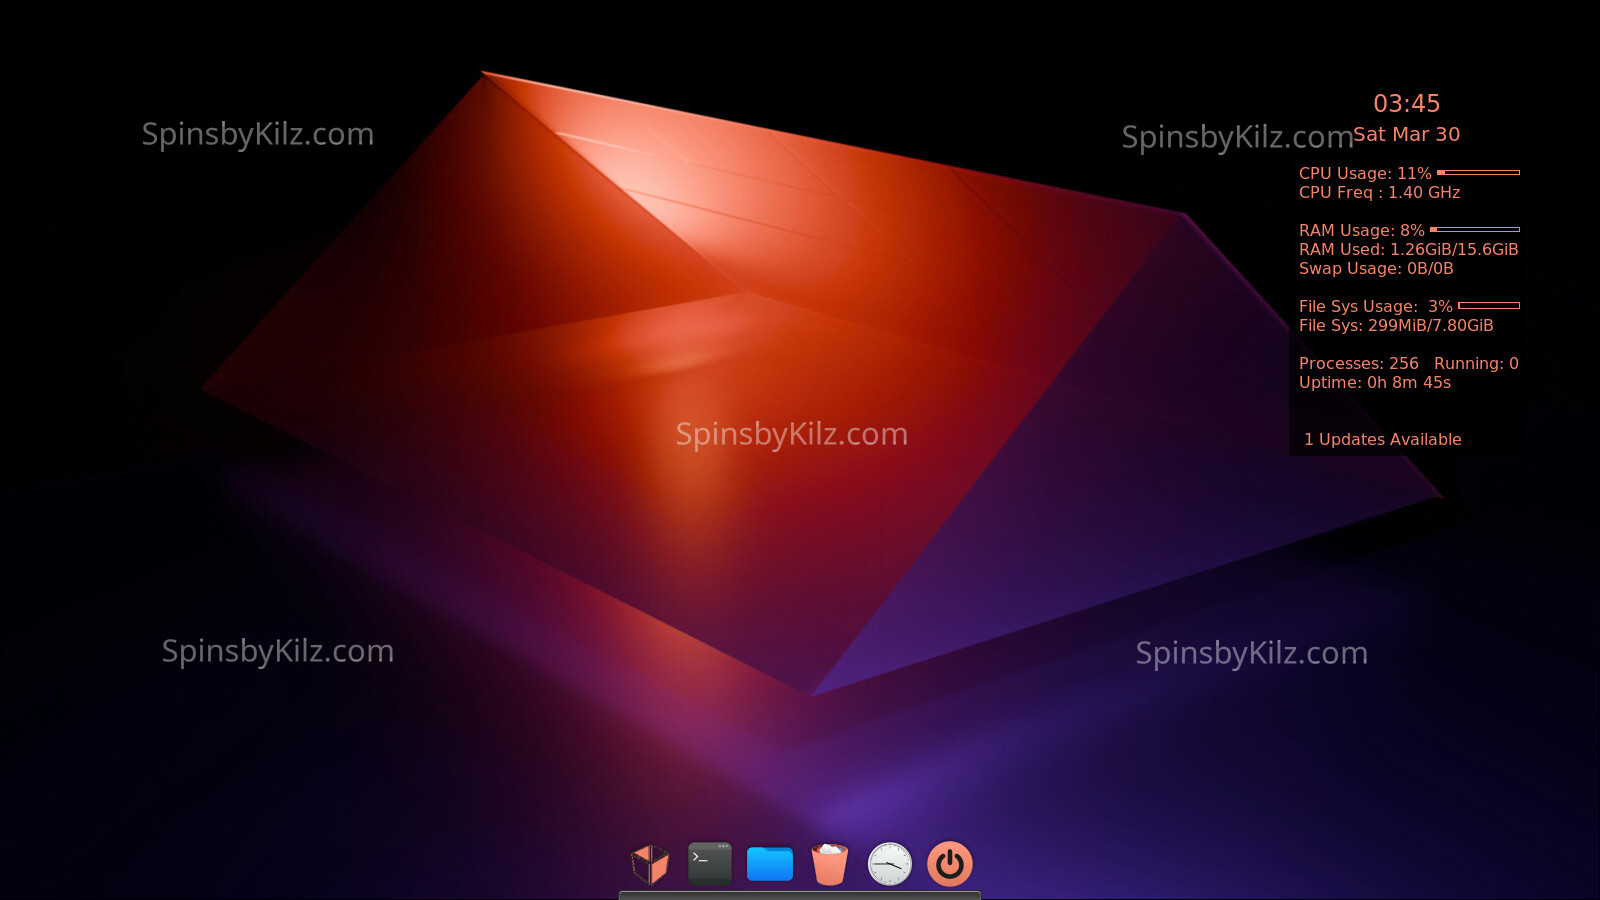Click the Uptime readout in system monitor
The image size is (1600, 900).
pos(1374,383)
